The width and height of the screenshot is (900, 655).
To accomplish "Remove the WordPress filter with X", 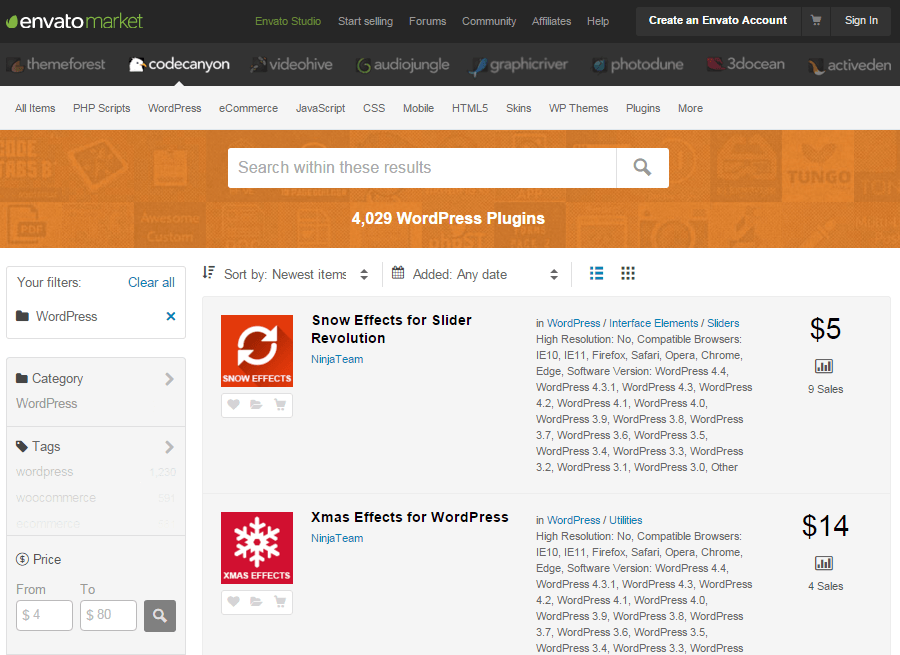I will [170, 316].
